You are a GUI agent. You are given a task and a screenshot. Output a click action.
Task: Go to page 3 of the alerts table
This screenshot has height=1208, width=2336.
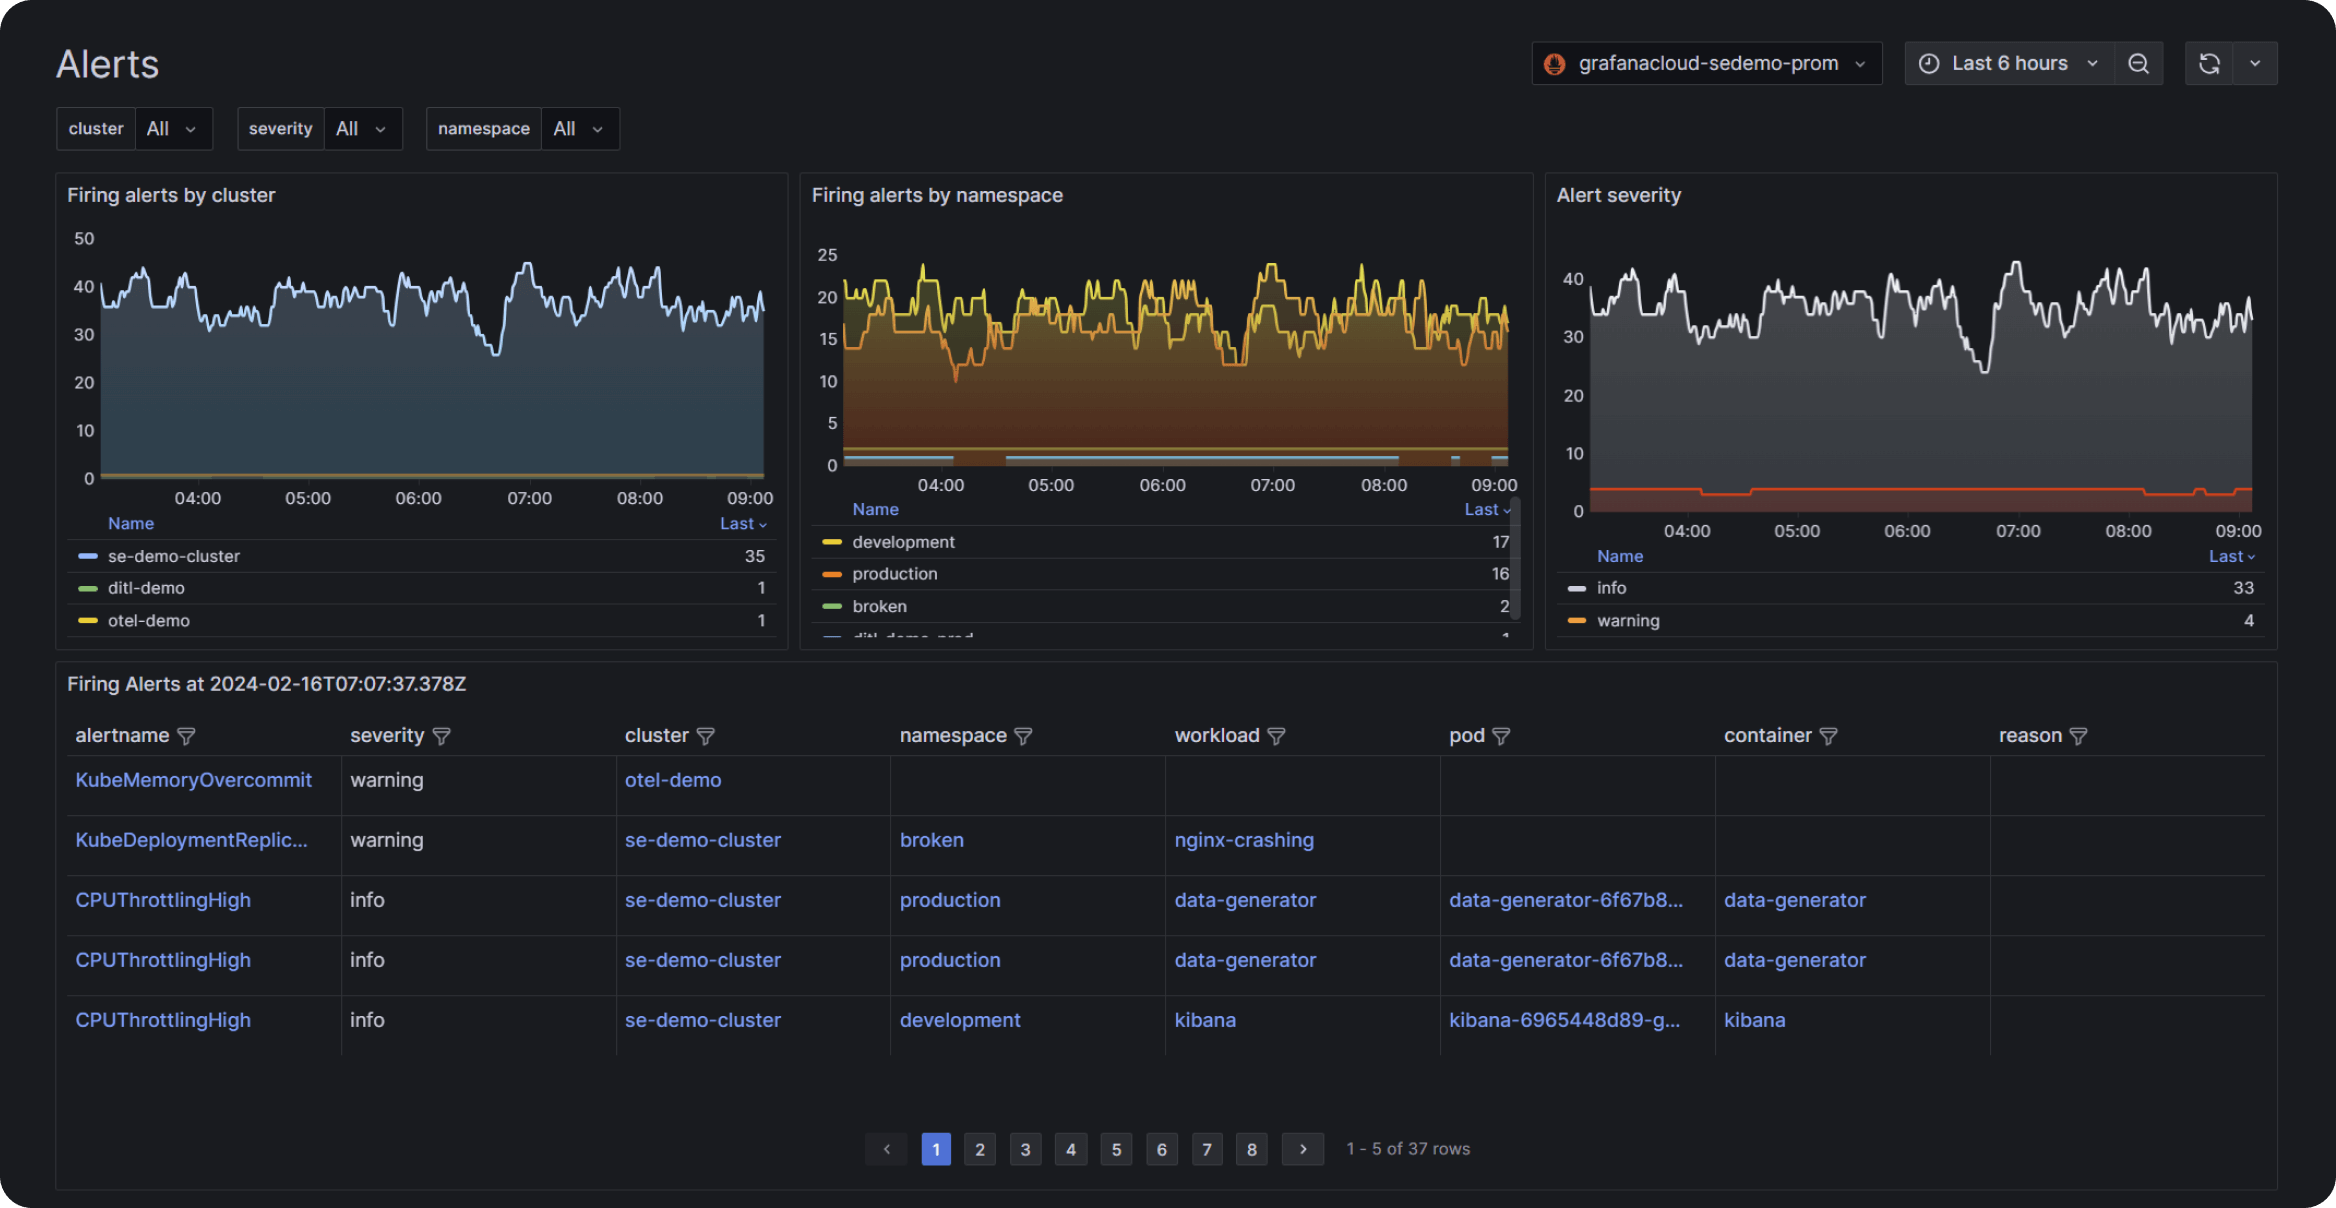[x=1025, y=1149]
